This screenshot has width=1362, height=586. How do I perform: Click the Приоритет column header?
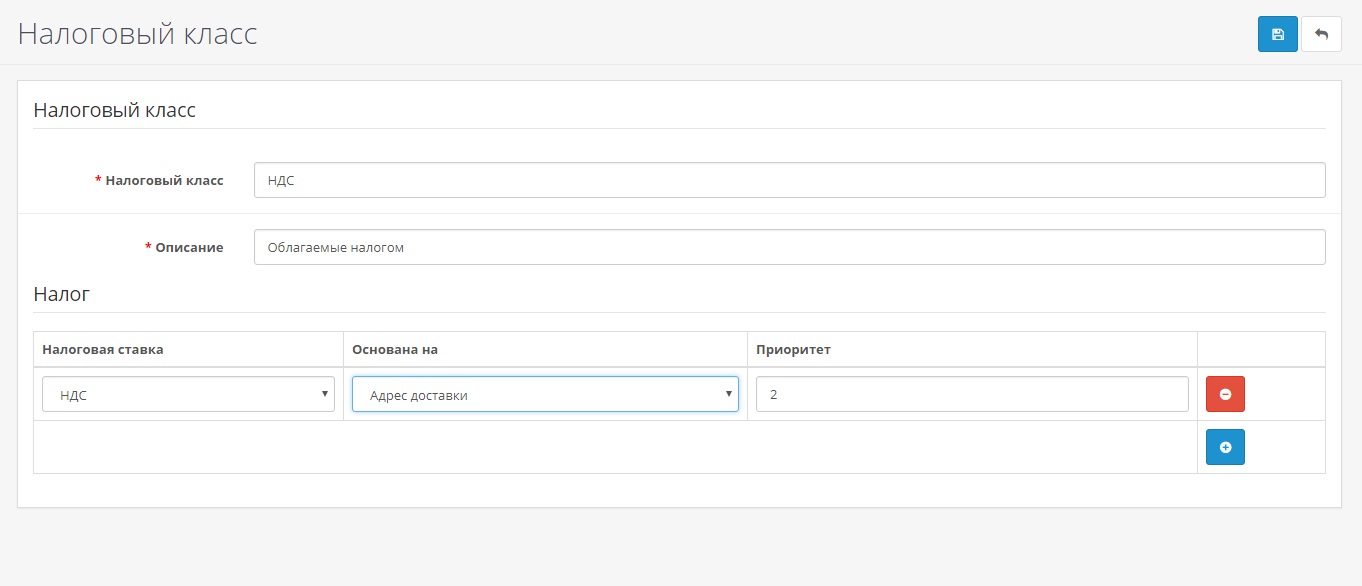793,349
